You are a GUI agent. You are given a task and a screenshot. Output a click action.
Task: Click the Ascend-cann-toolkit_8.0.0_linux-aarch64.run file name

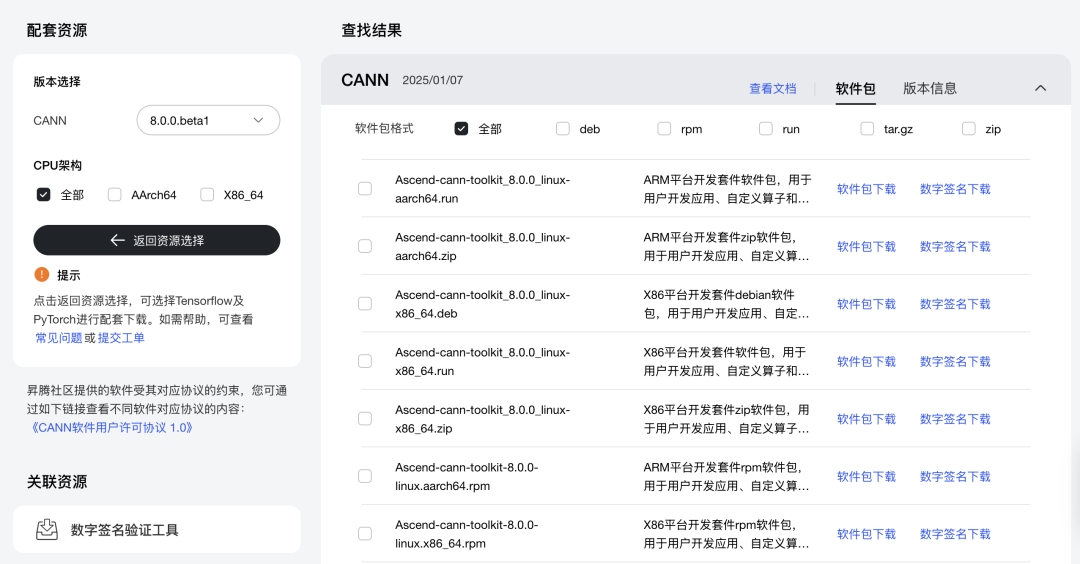482,189
